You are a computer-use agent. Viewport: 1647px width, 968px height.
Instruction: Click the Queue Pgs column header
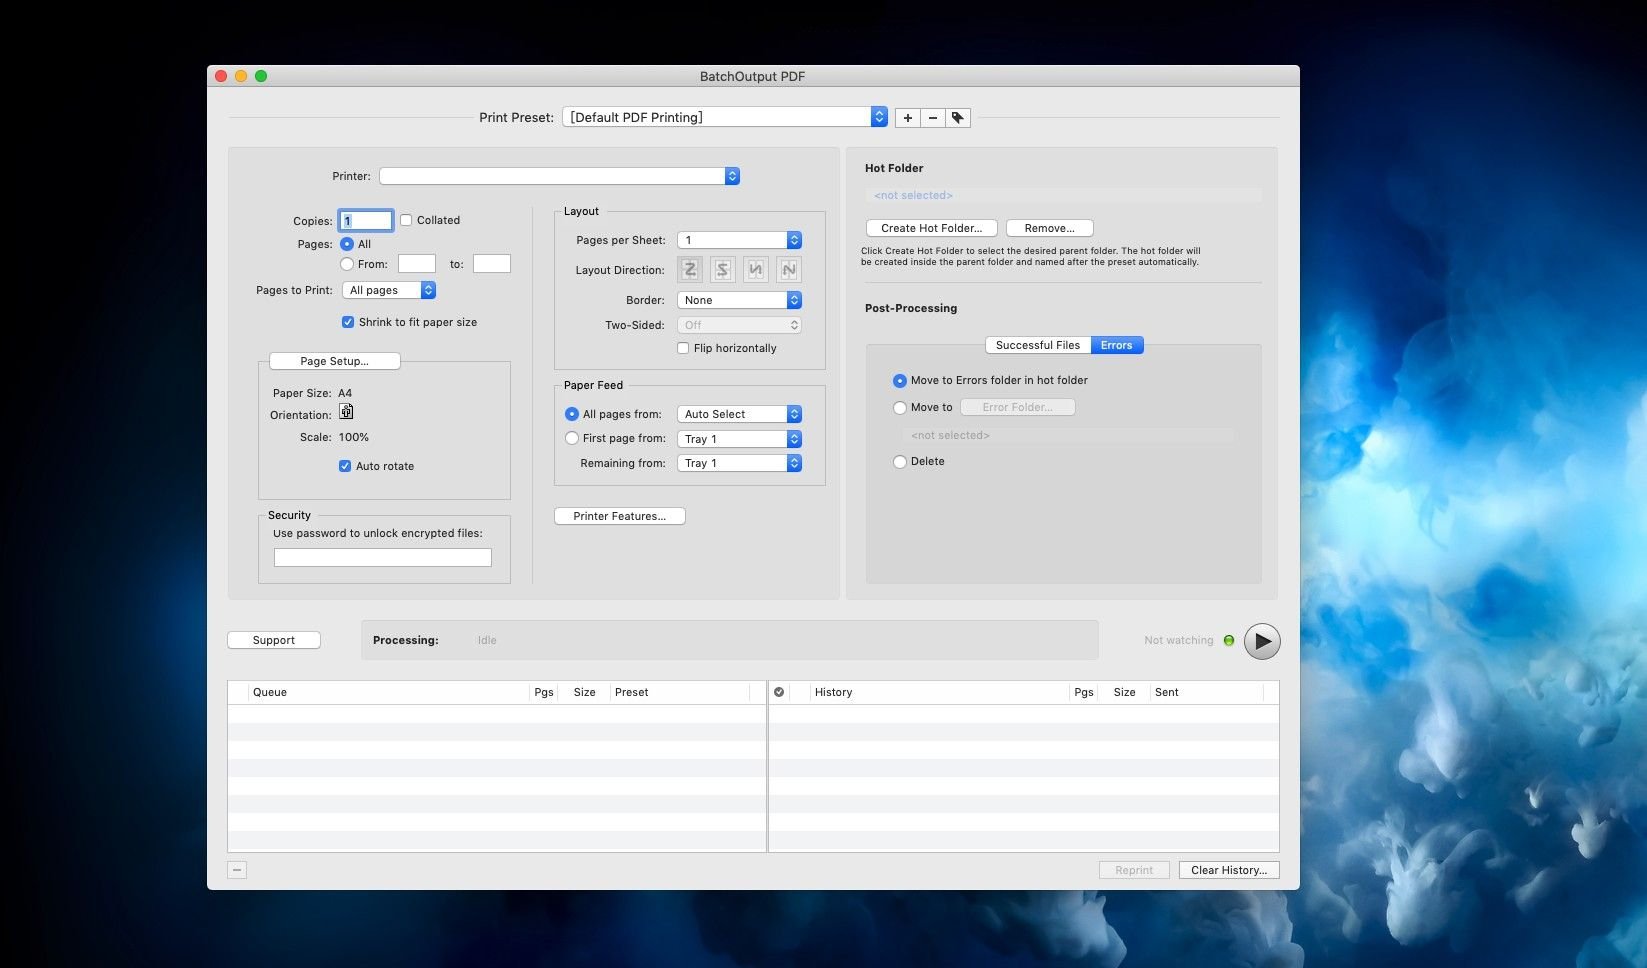[x=544, y=692]
